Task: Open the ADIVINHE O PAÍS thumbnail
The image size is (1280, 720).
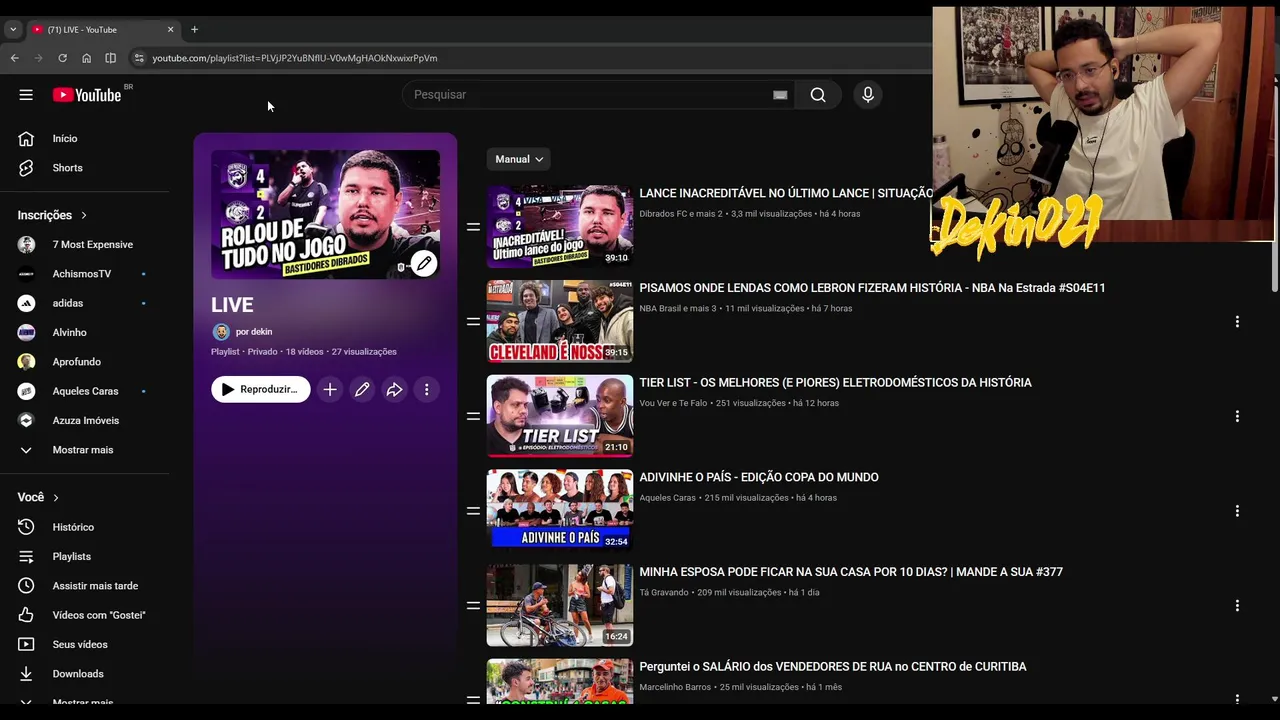Action: point(560,511)
